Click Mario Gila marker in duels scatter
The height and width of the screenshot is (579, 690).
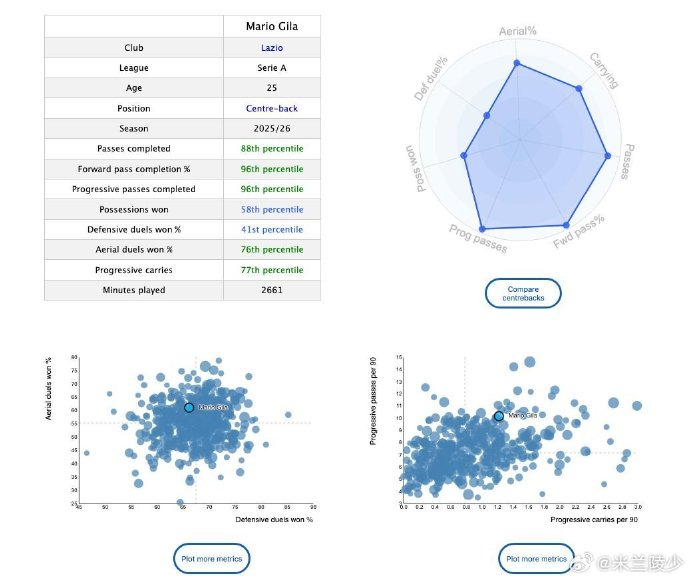point(189,408)
